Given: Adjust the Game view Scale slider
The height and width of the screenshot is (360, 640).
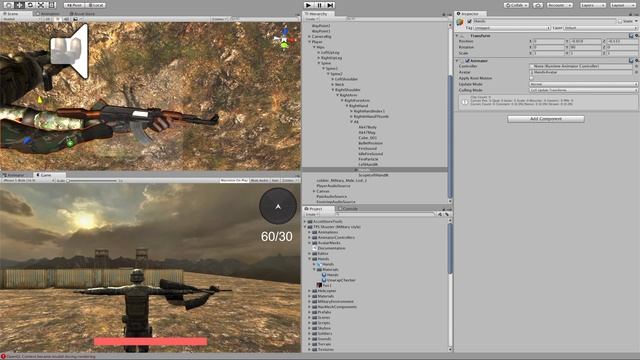Looking at the screenshot, I should (x=93, y=180).
